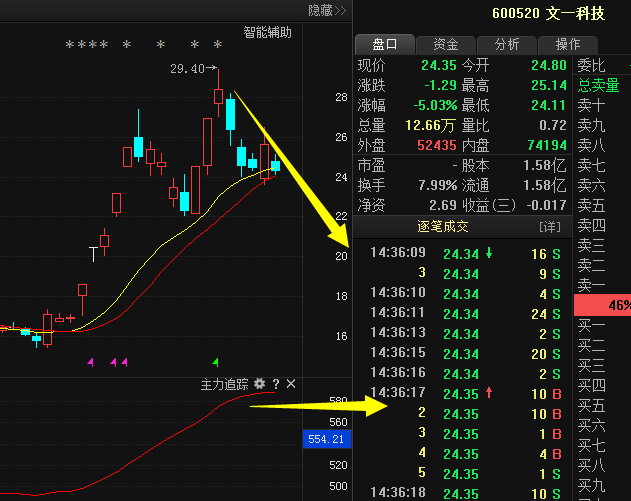
Task: Select the 卖十 order row
Action: coord(602,105)
